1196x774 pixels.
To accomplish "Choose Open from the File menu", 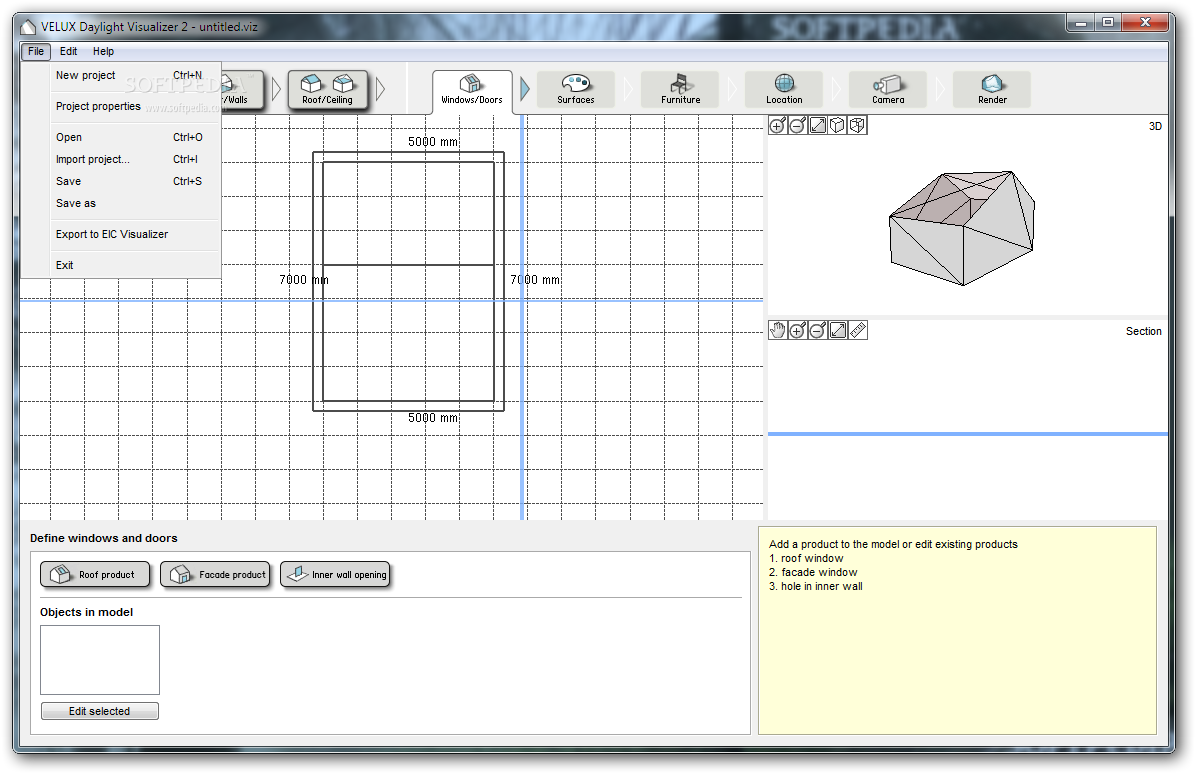I will tap(122, 137).
